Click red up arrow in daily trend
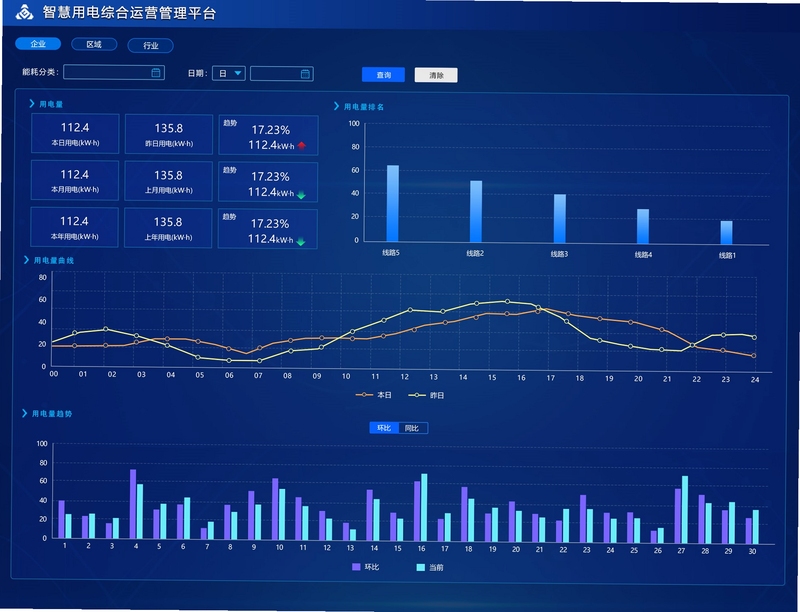This screenshot has width=800, height=612. 302,146
